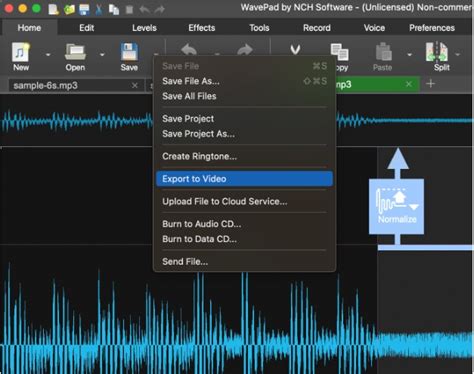Select Send File... at the menu bottom
474x374 pixels.
pos(244,262)
